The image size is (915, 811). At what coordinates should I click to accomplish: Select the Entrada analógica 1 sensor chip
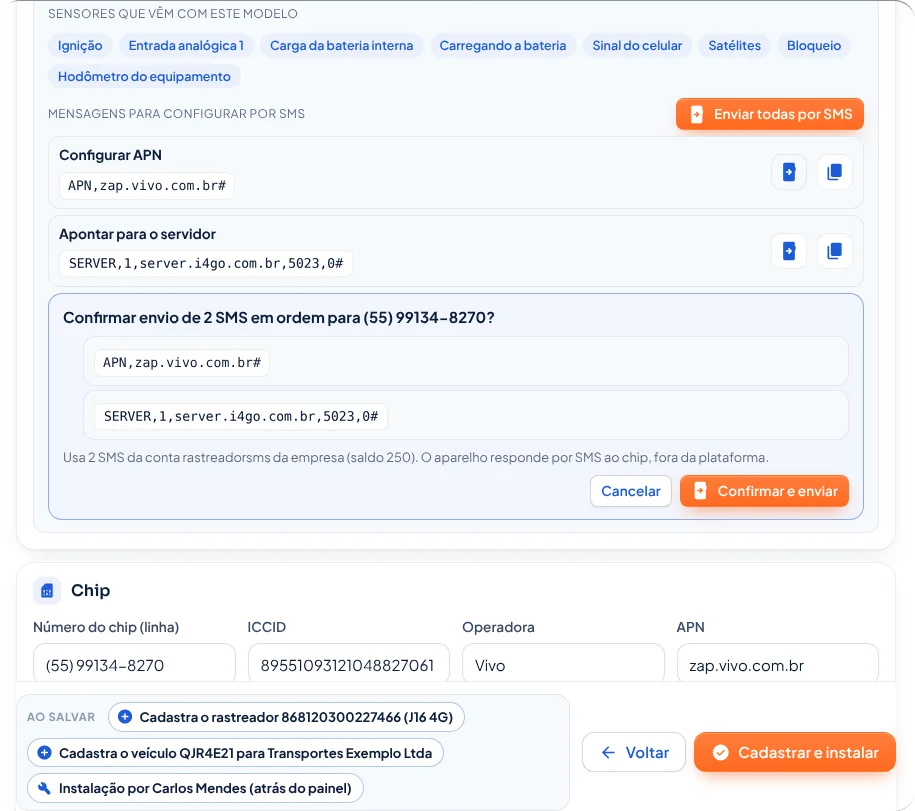[x=186, y=46]
